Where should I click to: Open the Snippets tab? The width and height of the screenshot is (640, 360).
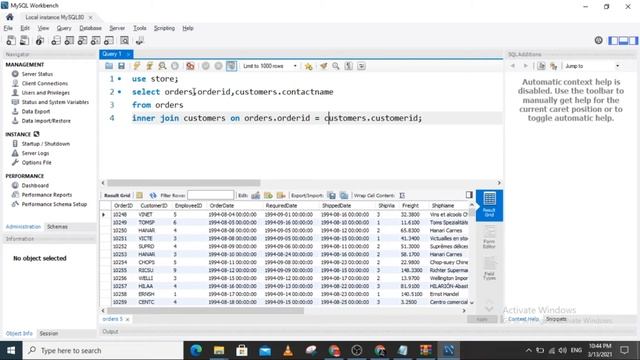click(x=556, y=319)
